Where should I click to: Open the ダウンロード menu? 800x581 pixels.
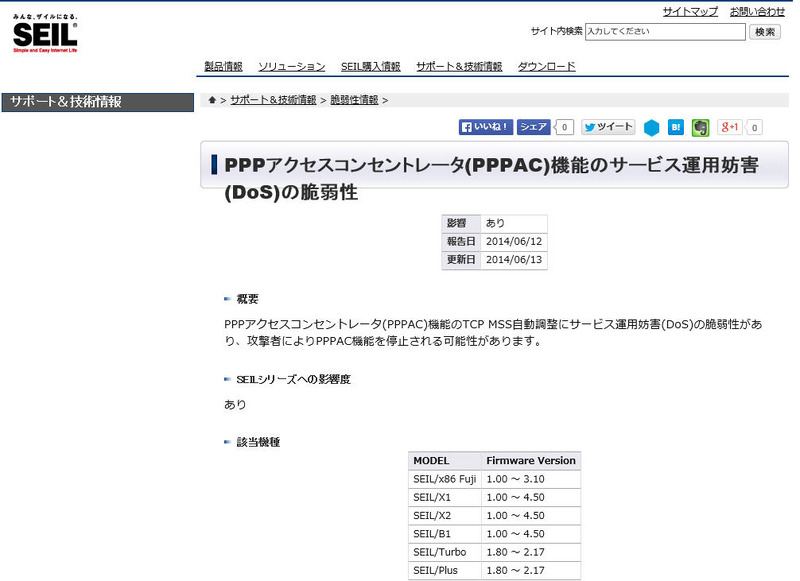click(x=546, y=67)
